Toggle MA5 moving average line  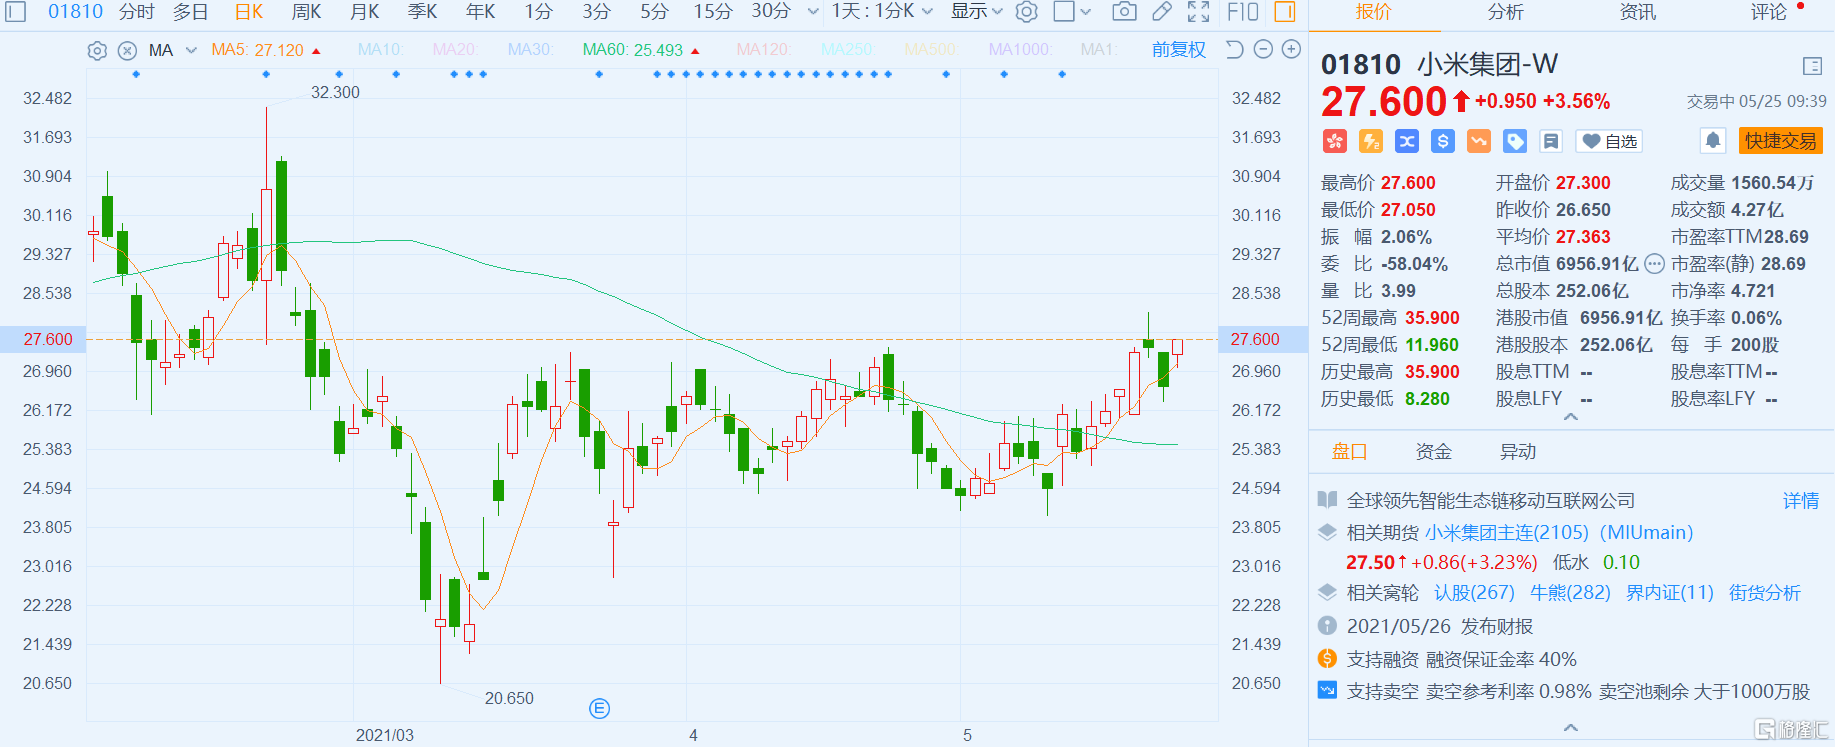pos(257,50)
